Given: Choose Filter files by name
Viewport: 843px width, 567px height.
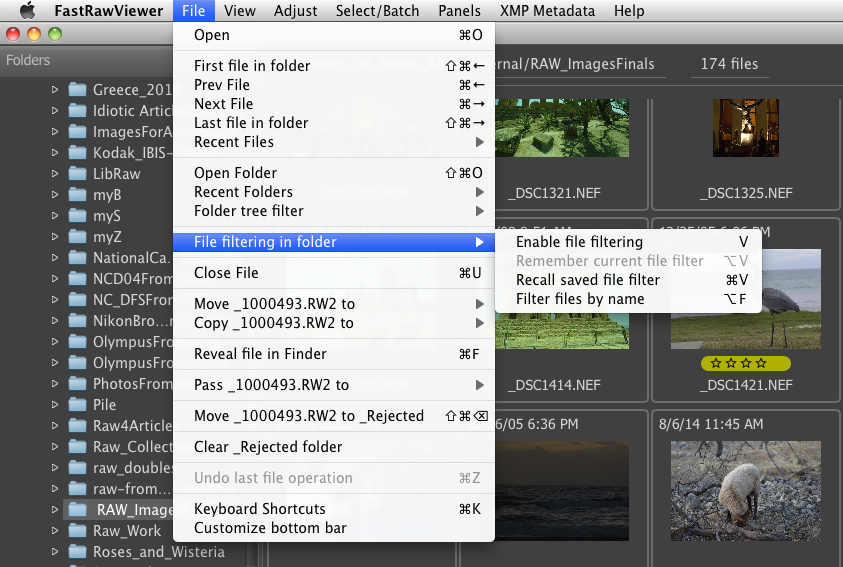Looking at the screenshot, I should [x=580, y=299].
